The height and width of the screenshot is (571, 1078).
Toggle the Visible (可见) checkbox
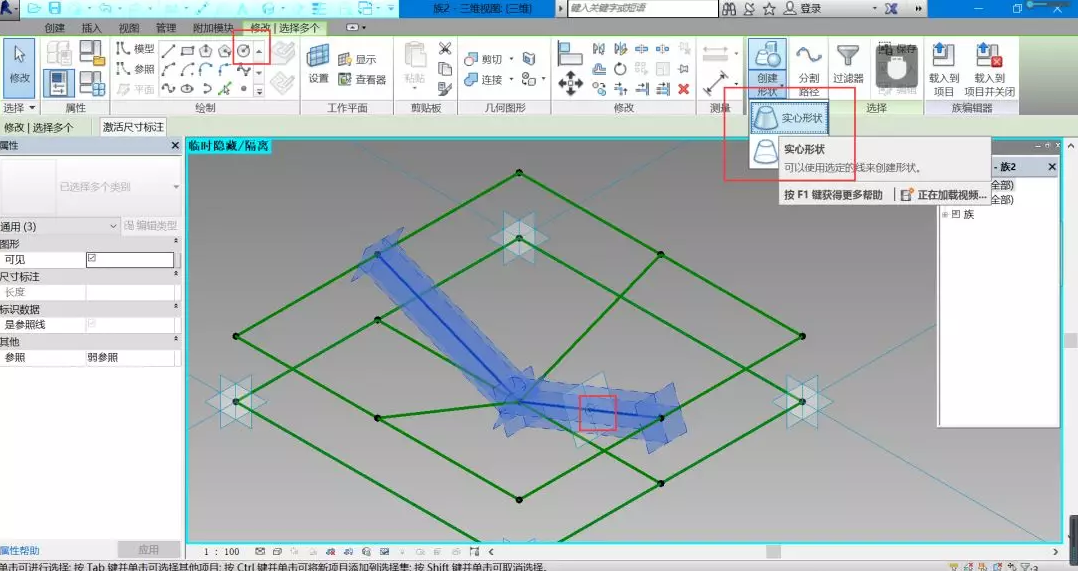(92, 259)
